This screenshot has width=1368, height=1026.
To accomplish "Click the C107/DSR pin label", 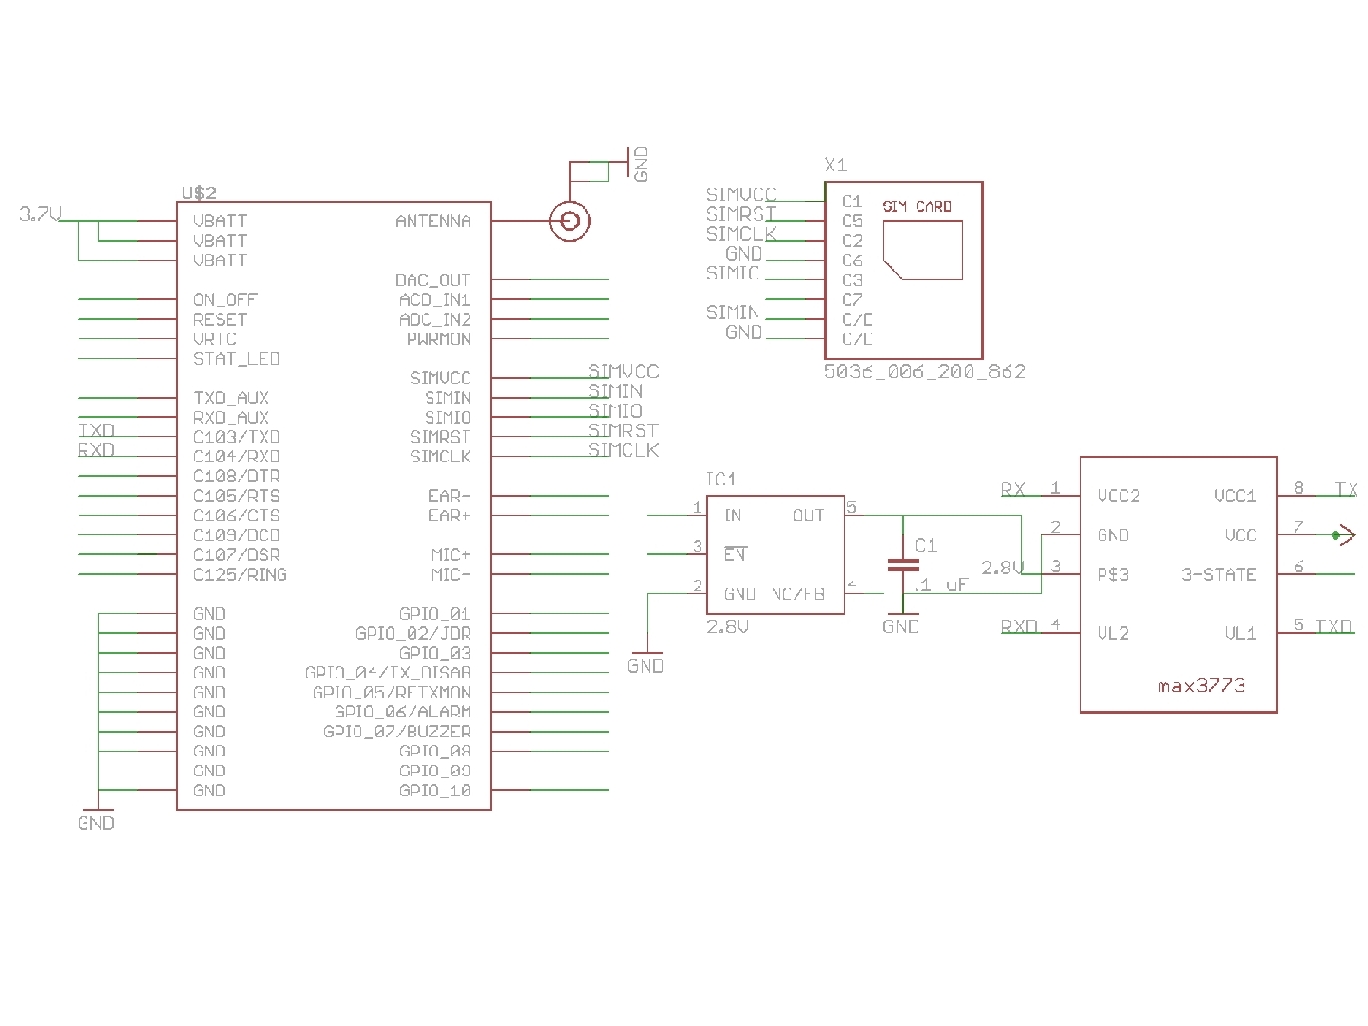I will click(237, 555).
